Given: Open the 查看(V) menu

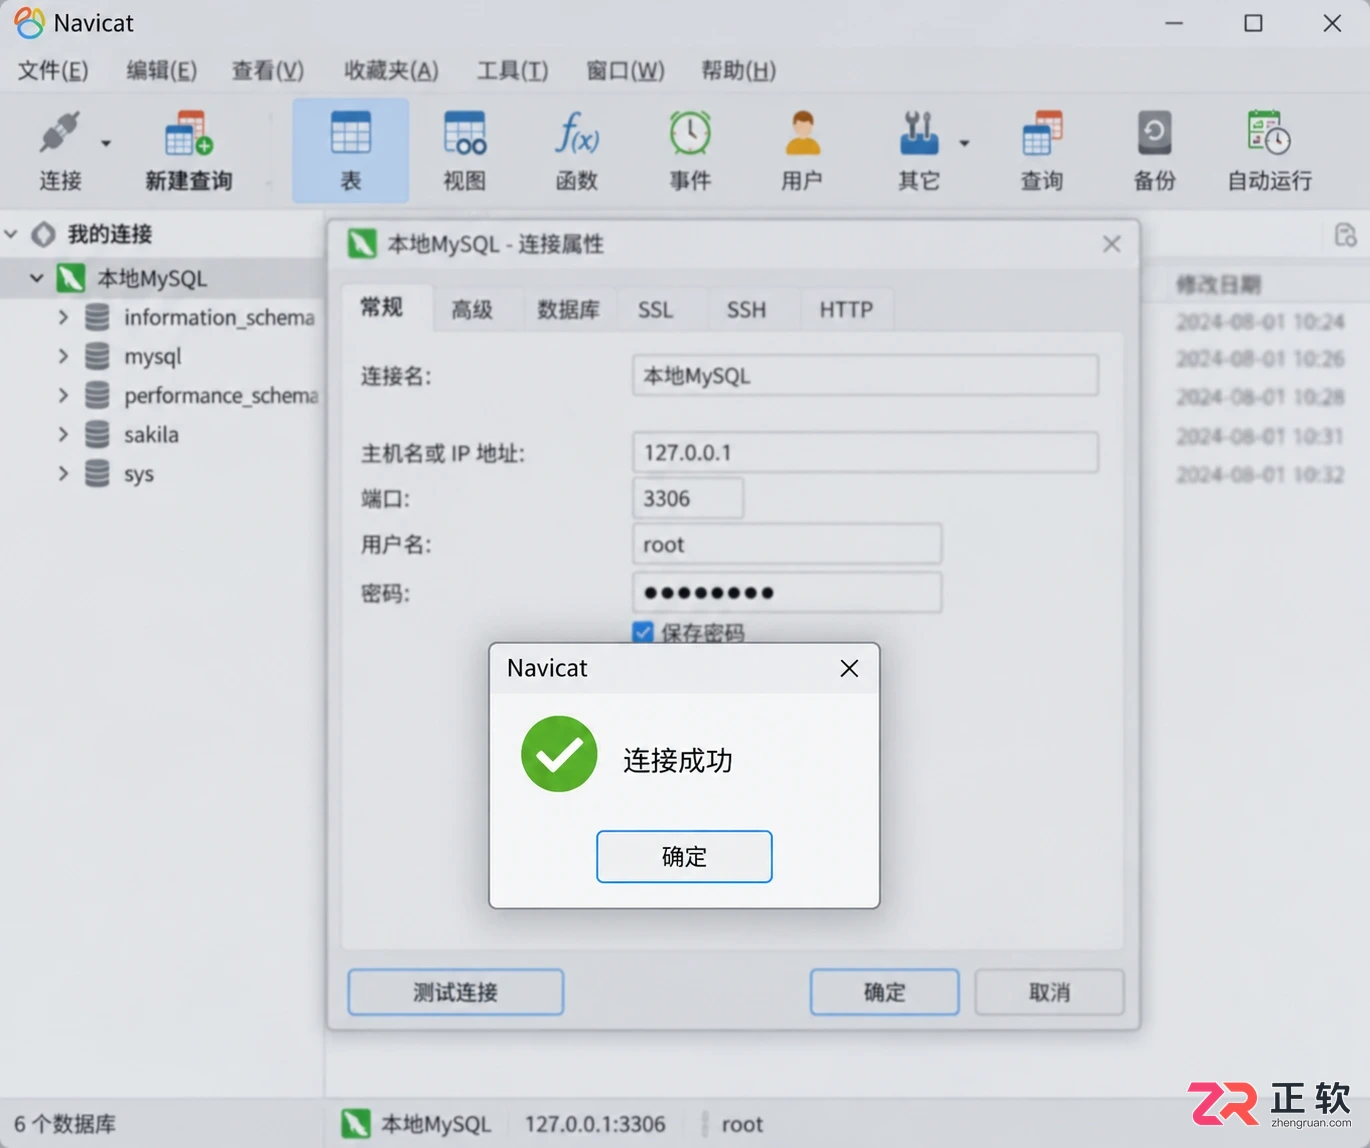Looking at the screenshot, I should coord(268,70).
